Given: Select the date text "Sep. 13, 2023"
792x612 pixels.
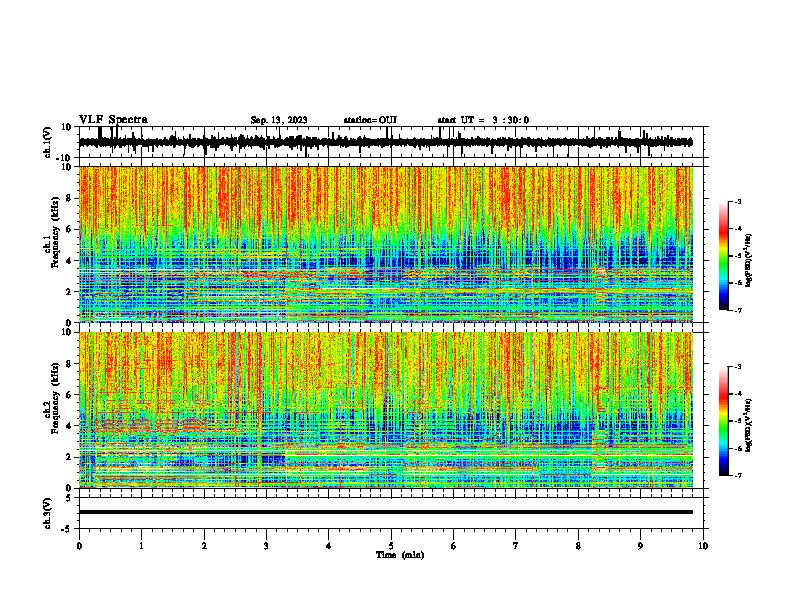Looking at the screenshot, I should [279, 120].
